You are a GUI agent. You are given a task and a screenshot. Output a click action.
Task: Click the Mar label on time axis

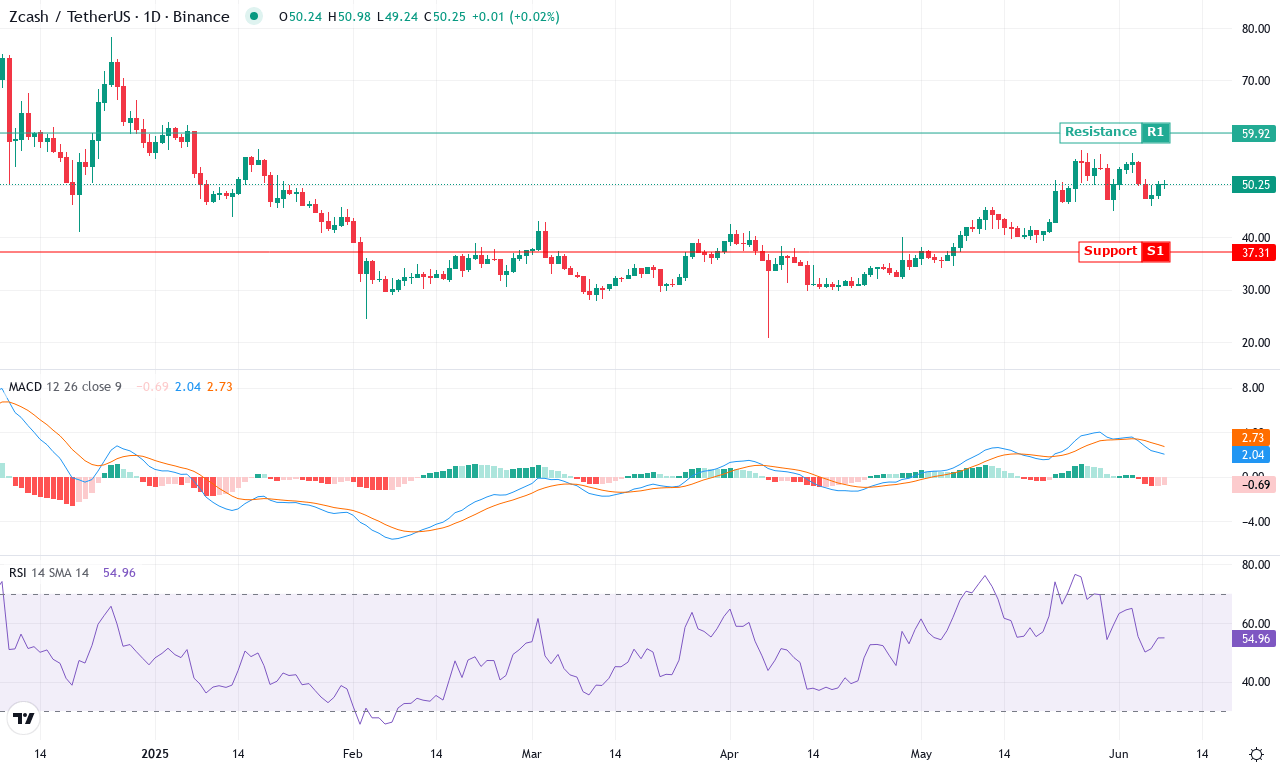coord(531,754)
